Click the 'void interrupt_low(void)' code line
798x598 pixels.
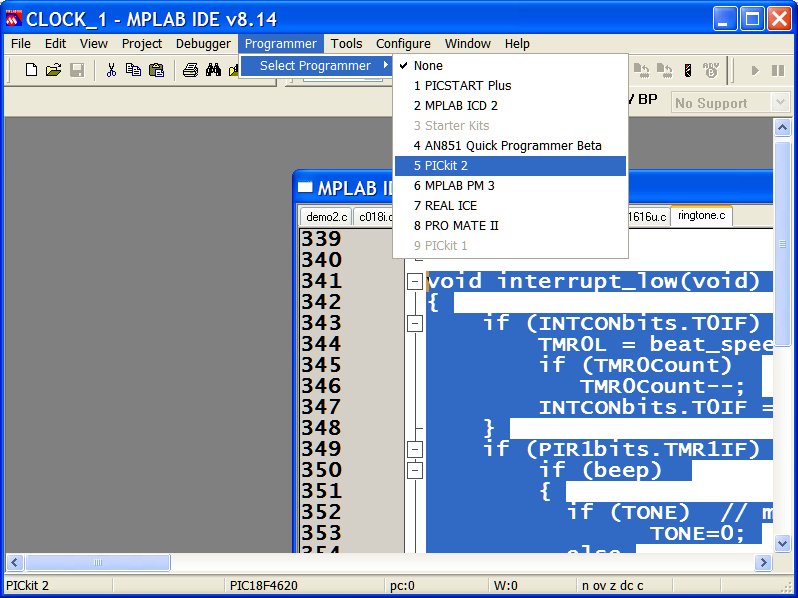click(593, 281)
